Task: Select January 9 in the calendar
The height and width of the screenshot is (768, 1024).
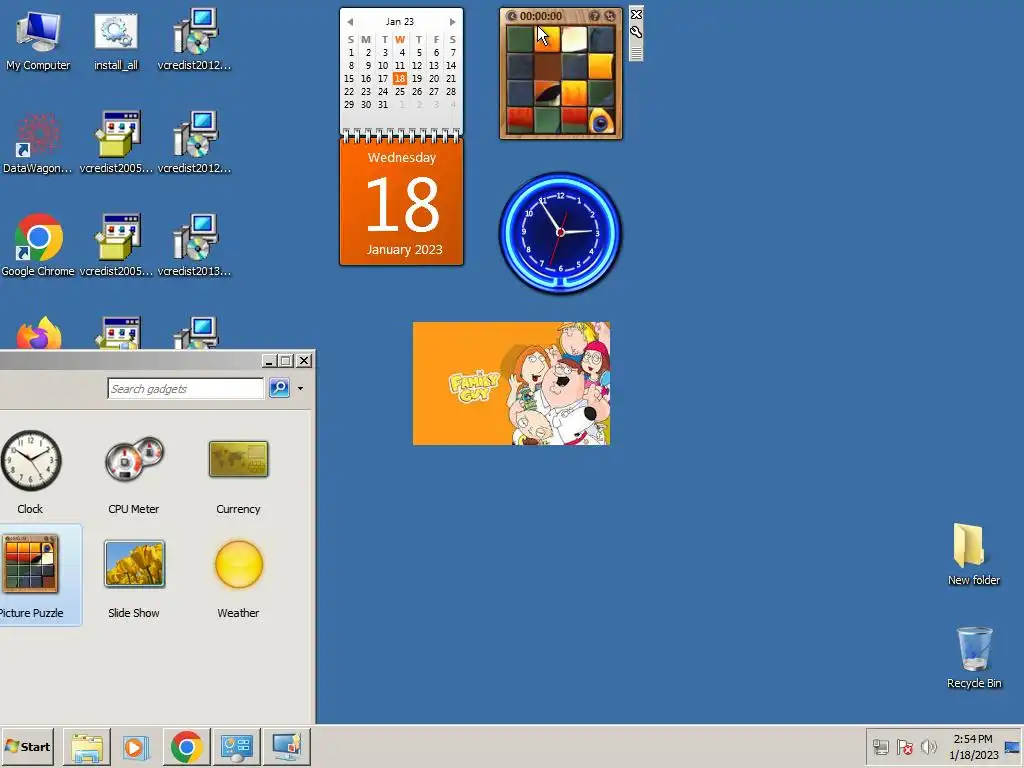Action: (x=368, y=65)
